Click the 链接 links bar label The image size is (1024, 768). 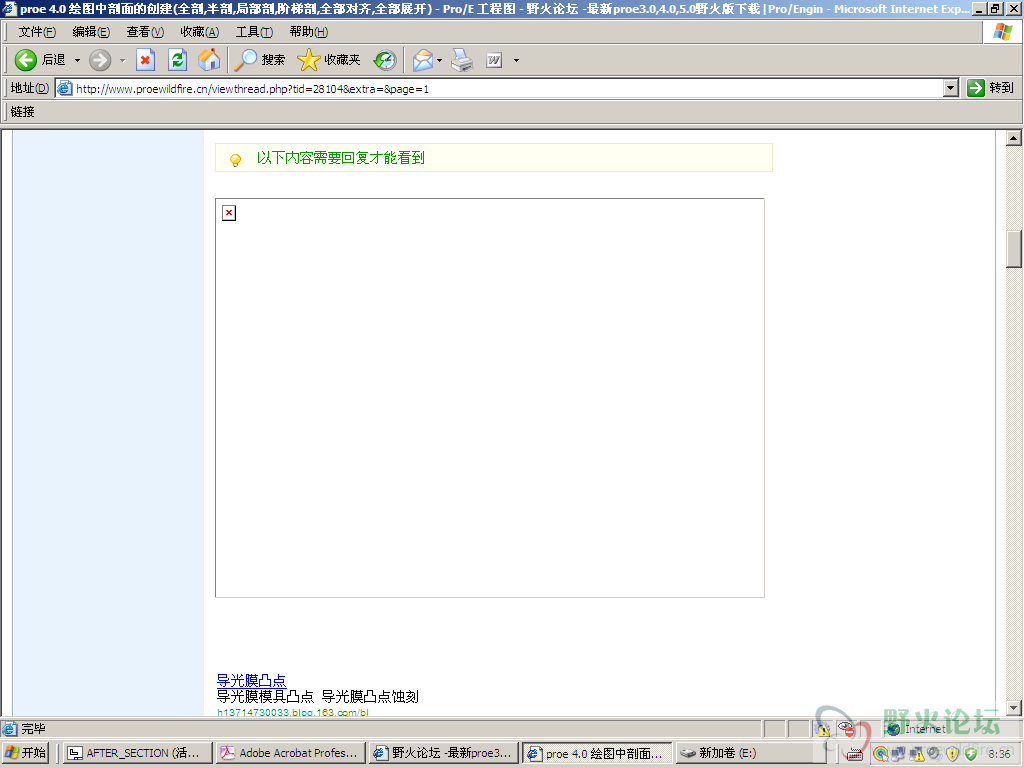tap(23, 112)
